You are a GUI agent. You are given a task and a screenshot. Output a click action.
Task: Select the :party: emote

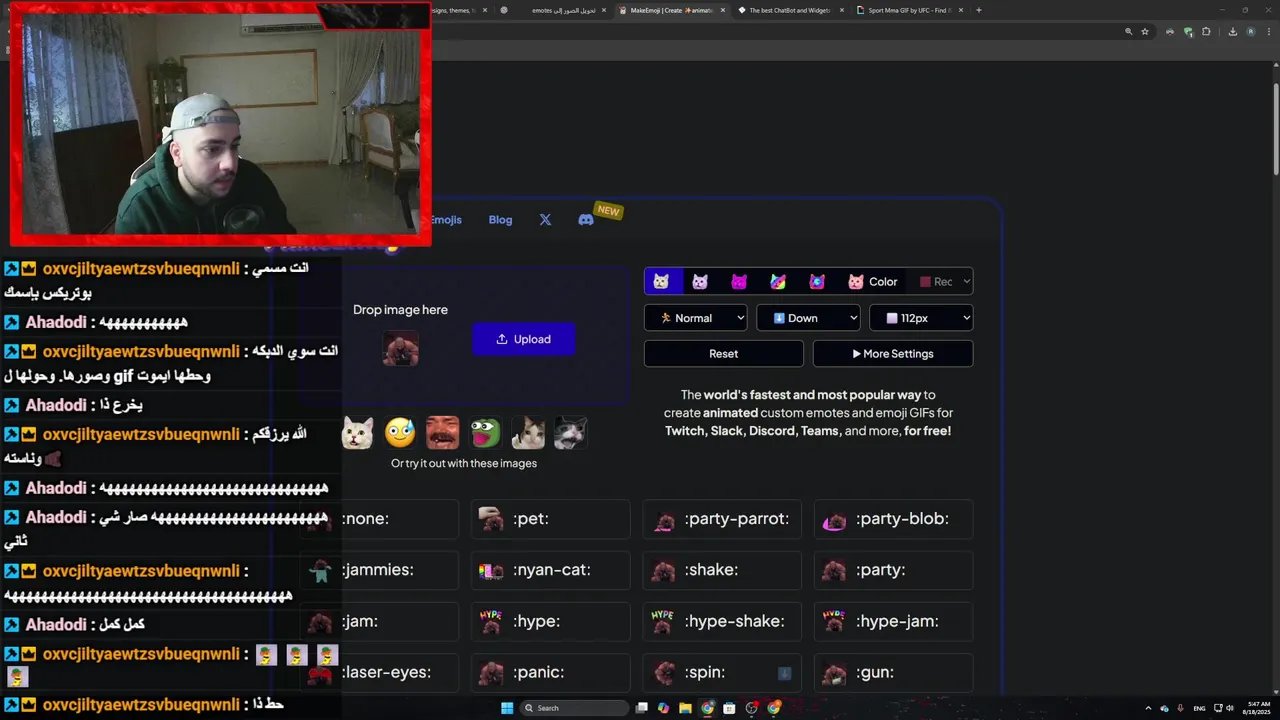[x=893, y=570]
